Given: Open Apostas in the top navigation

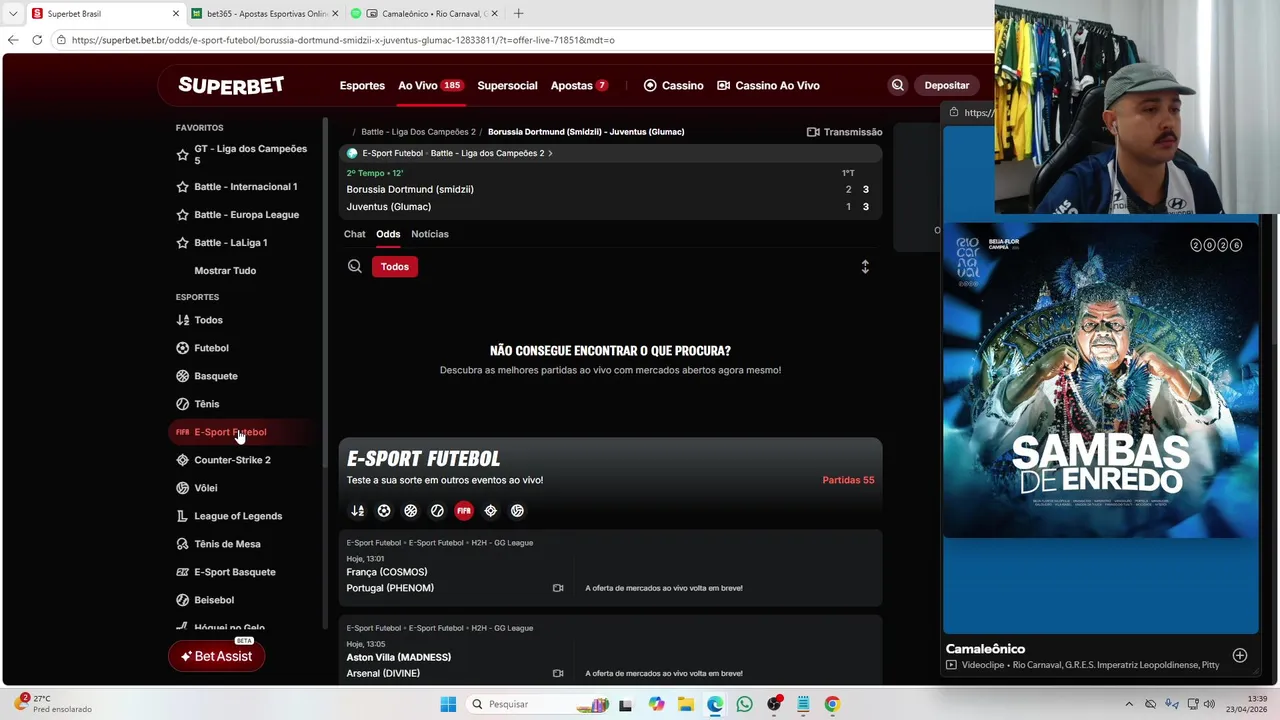Looking at the screenshot, I should point(579,85).
